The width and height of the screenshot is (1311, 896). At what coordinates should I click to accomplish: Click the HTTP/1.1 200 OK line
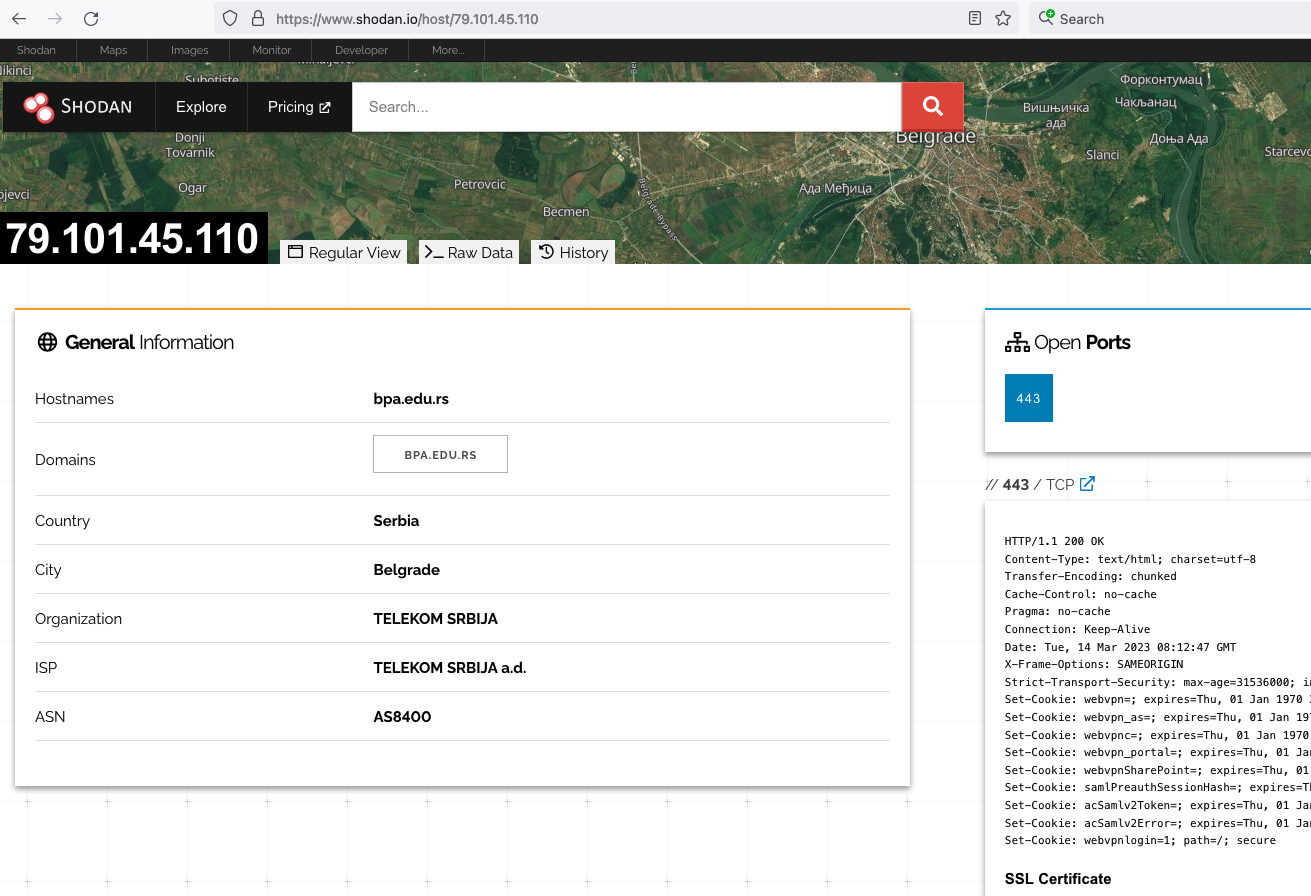(x=1054, y=541)
